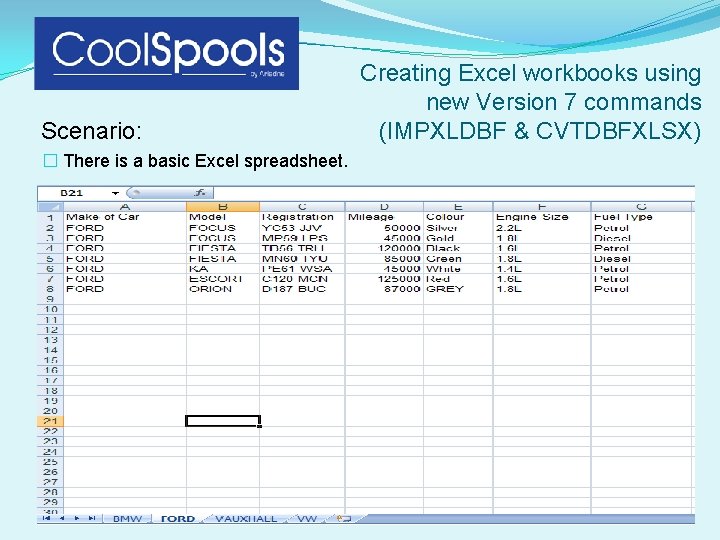This screenshot has height=540, width=720.
Task: Select column E header
Action: 458,207
